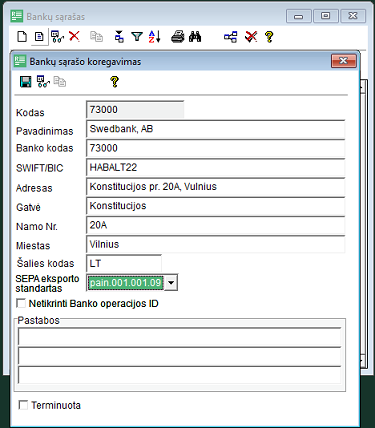The width and height of the screenshot is (375, 428).
Task: Sort the list with the A-Z icon
Action: pyautogui.click(x=154, y=36)
